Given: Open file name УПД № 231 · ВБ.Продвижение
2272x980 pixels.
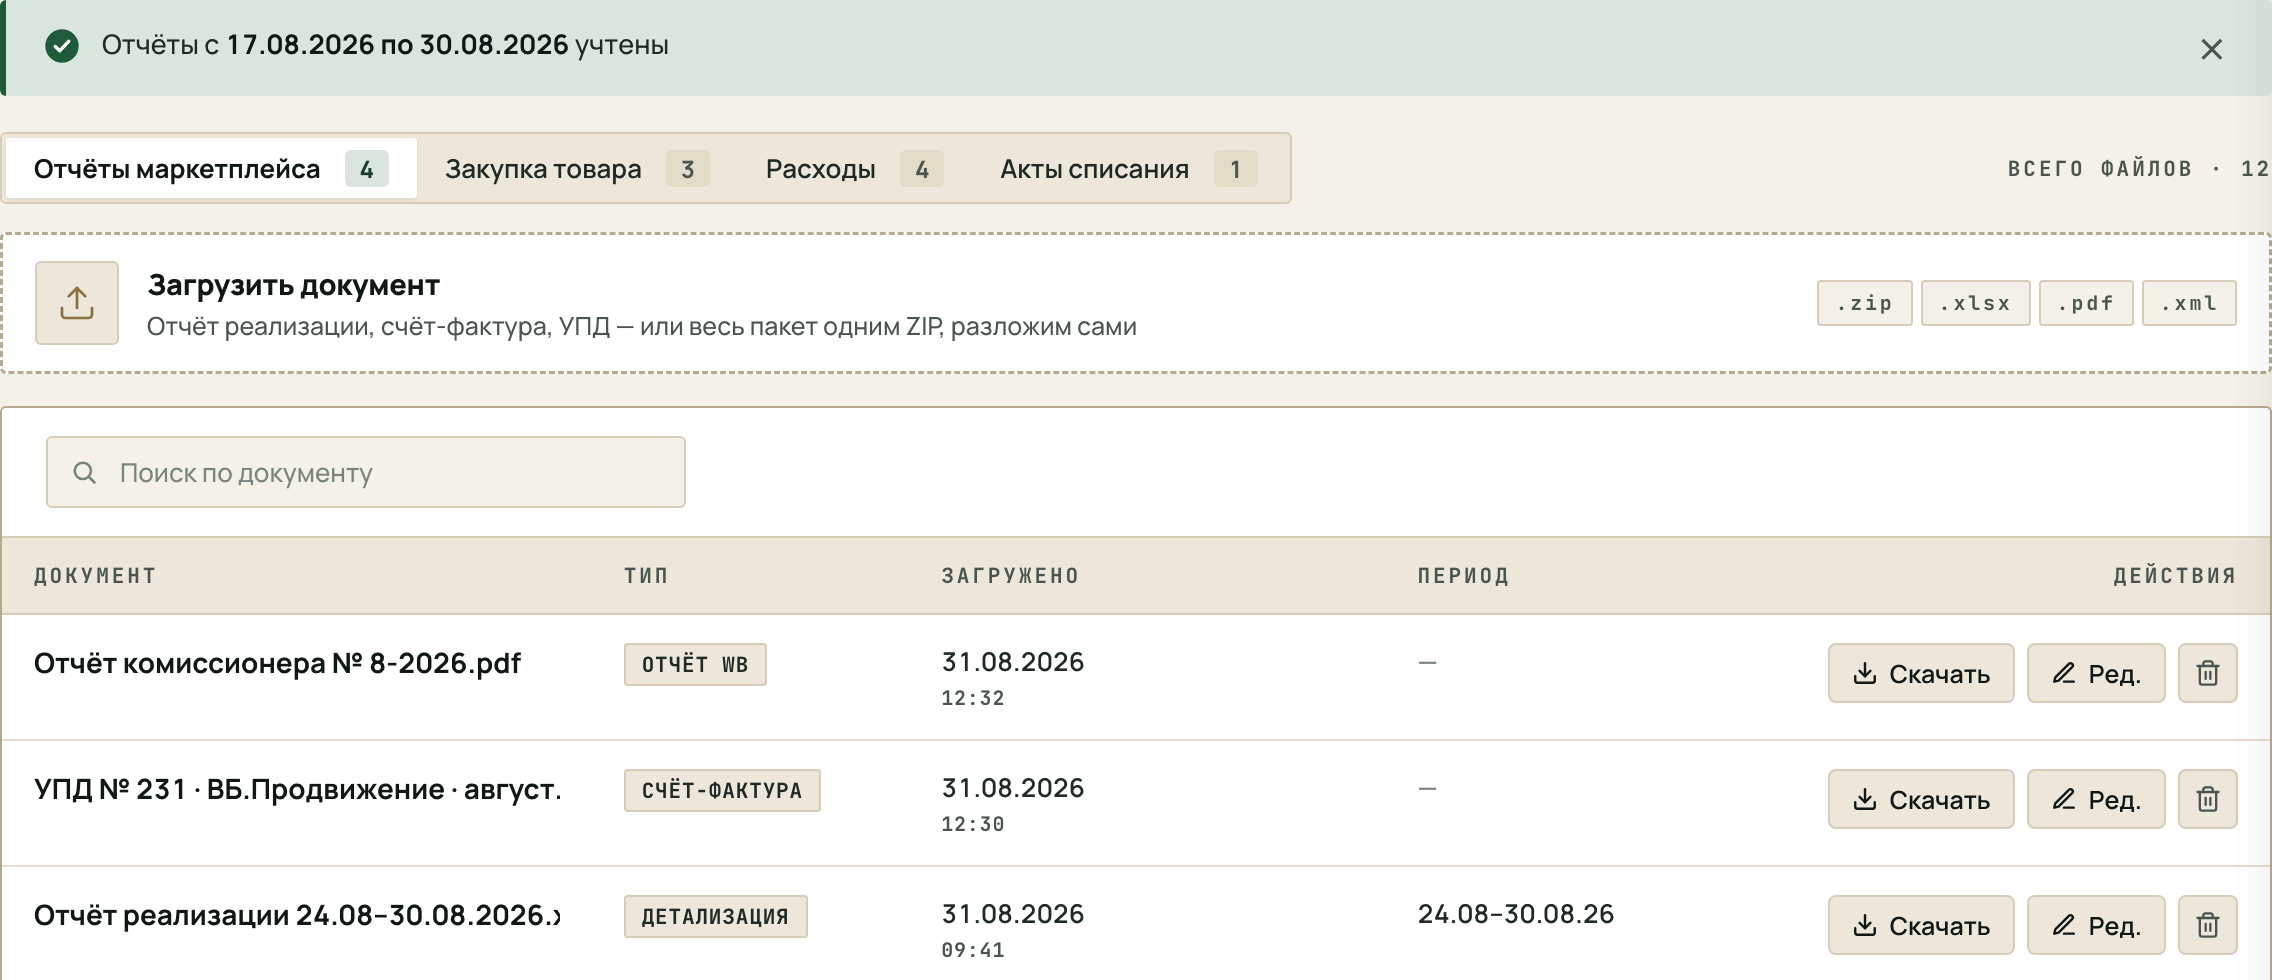Looking at the screenshot, I should pos(297,789).
